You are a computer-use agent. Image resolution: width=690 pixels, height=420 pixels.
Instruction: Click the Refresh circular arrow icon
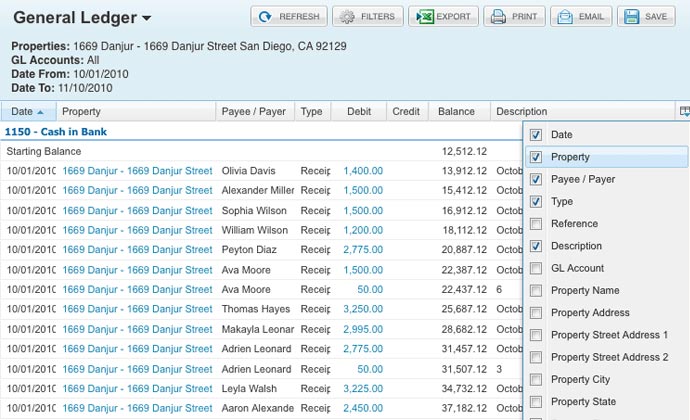265,17
